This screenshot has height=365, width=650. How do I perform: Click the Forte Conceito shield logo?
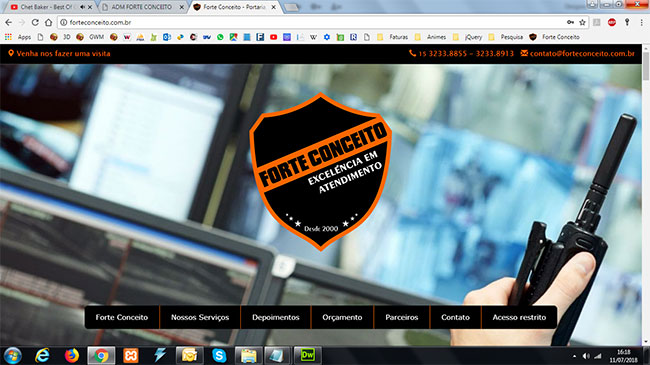(x=320, y=171)
